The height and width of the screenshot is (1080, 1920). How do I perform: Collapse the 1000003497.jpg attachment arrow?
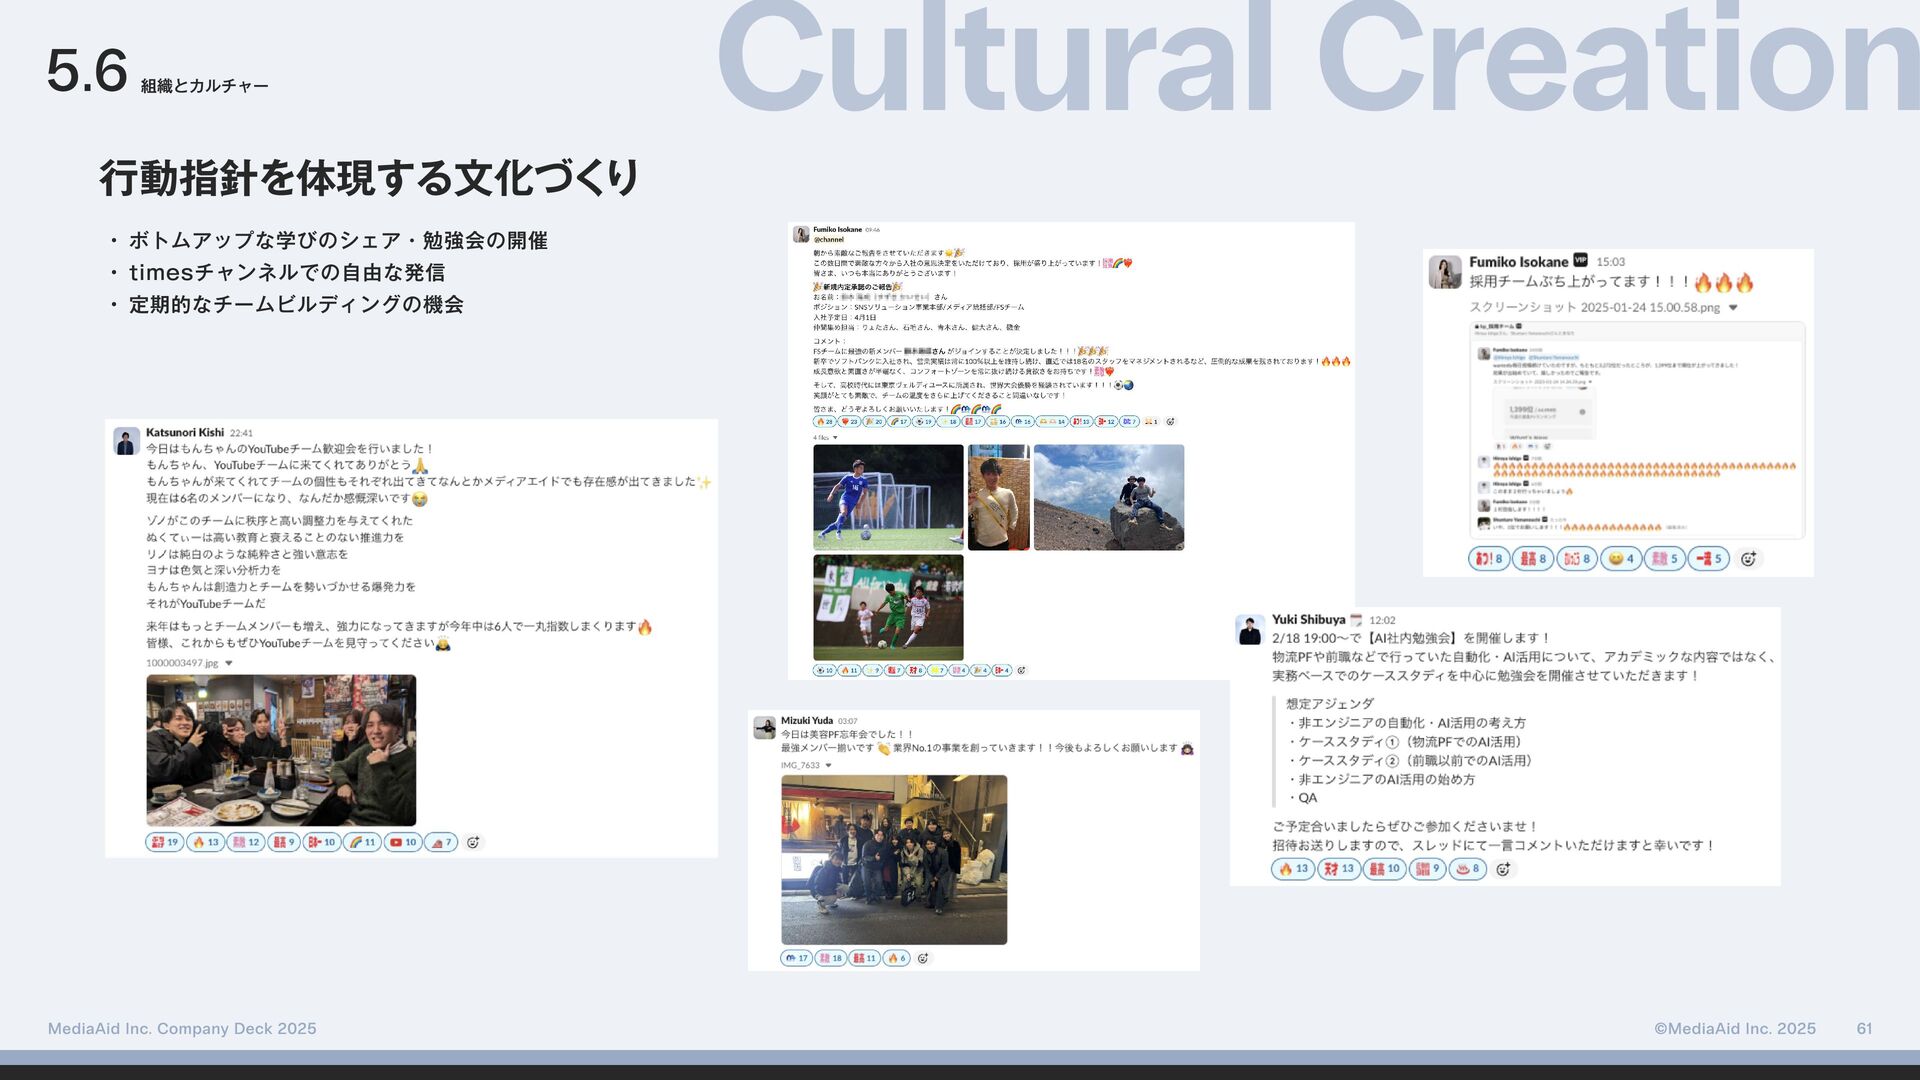[x=229, y=663]
